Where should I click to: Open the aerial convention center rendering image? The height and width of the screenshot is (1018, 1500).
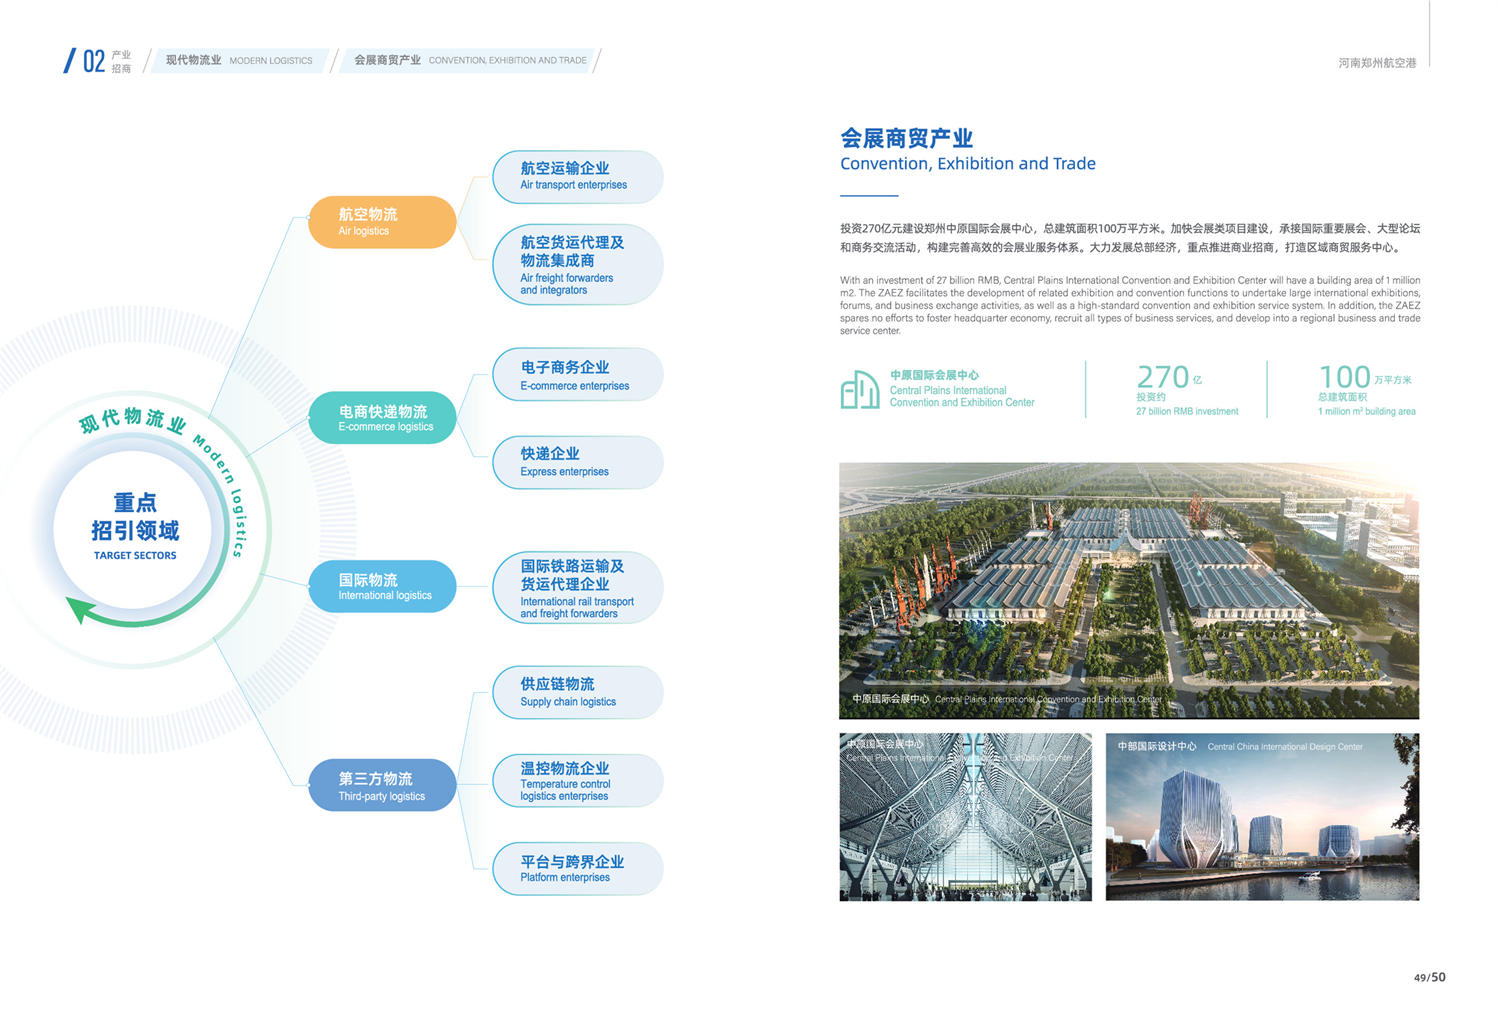coord(1128,590)
